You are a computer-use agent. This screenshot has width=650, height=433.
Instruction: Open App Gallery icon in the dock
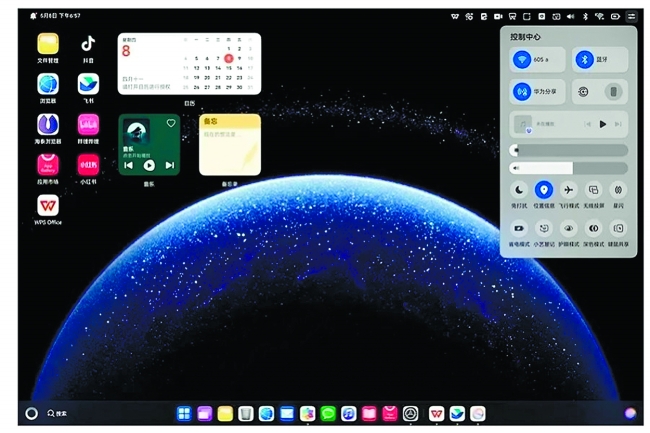pos(390,414)
